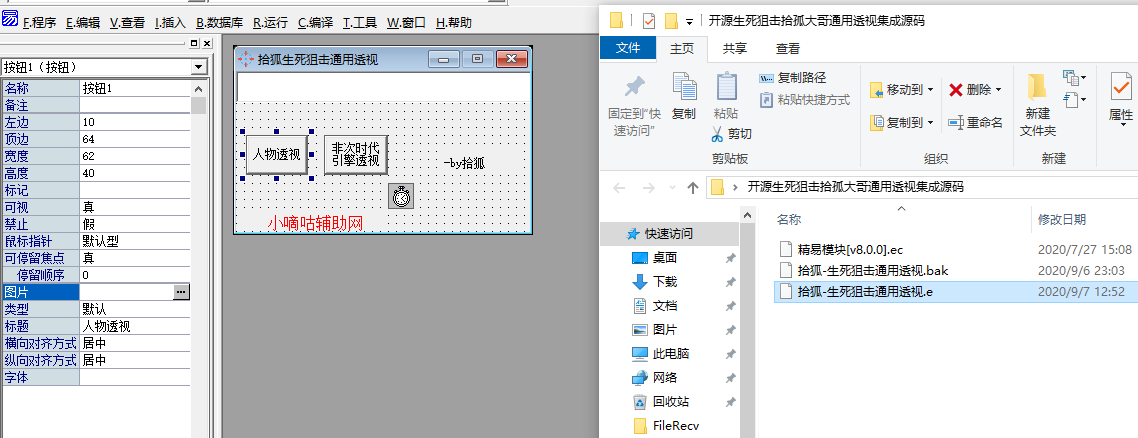The image size is (1138, 438).
Task: Open the R.运行 menu
Action: (271, 22)
